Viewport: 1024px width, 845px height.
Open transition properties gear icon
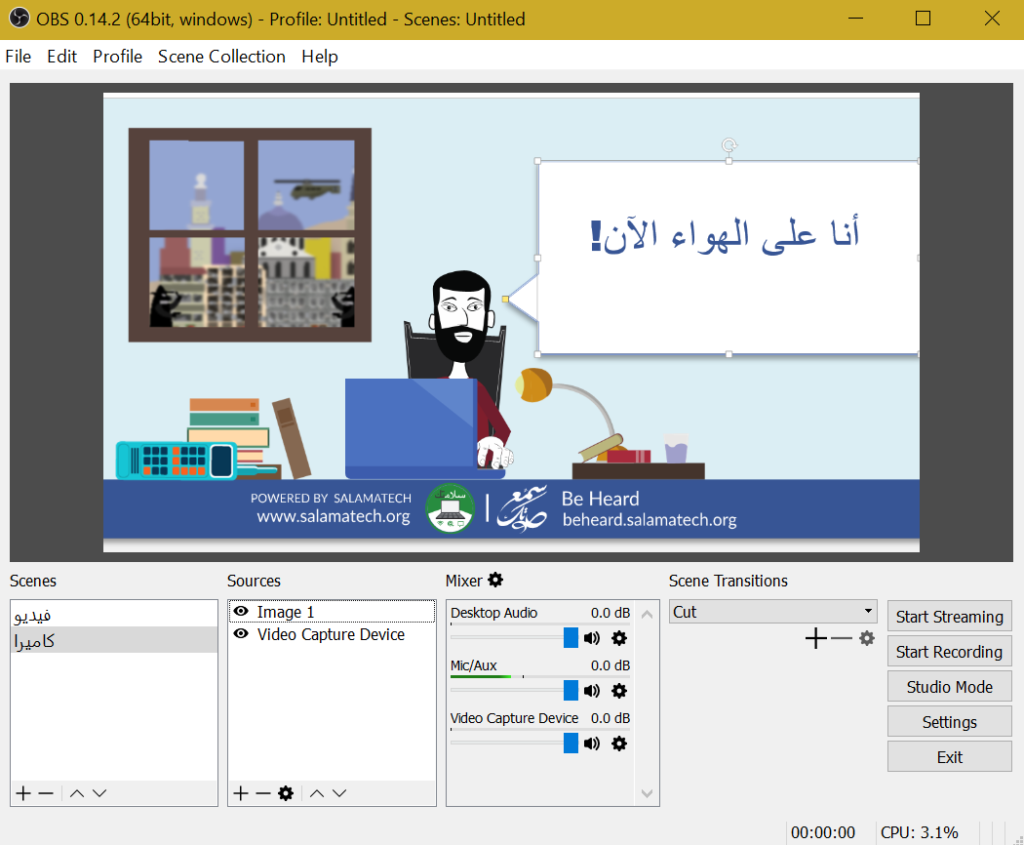867,638
